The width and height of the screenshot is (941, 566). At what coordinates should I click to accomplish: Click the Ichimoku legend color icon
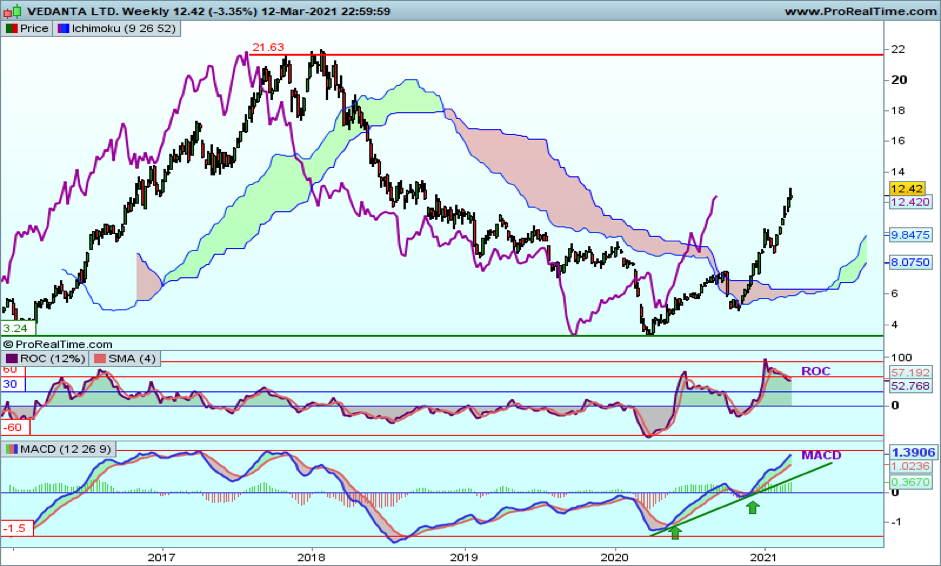63,28
